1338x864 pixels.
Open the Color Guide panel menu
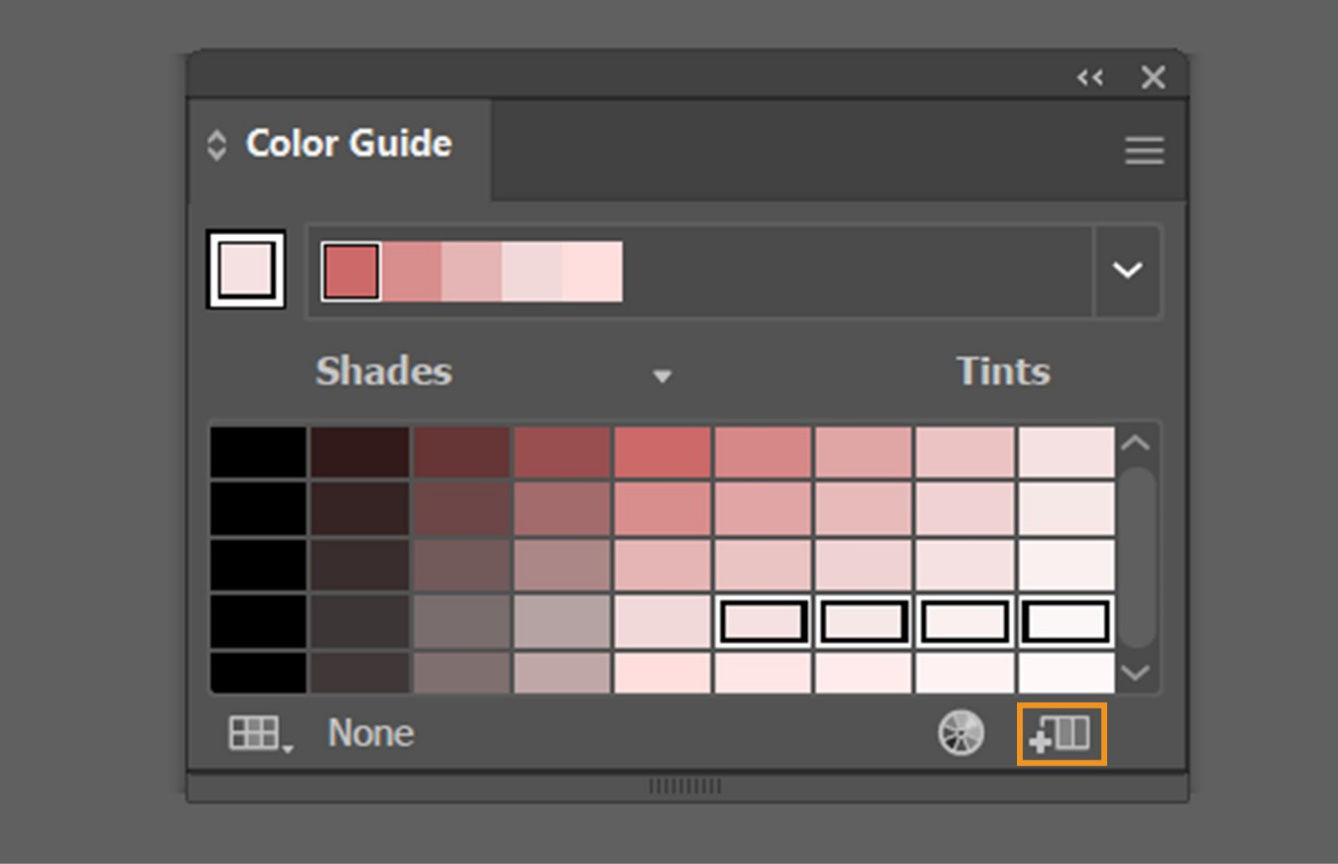1143,151
